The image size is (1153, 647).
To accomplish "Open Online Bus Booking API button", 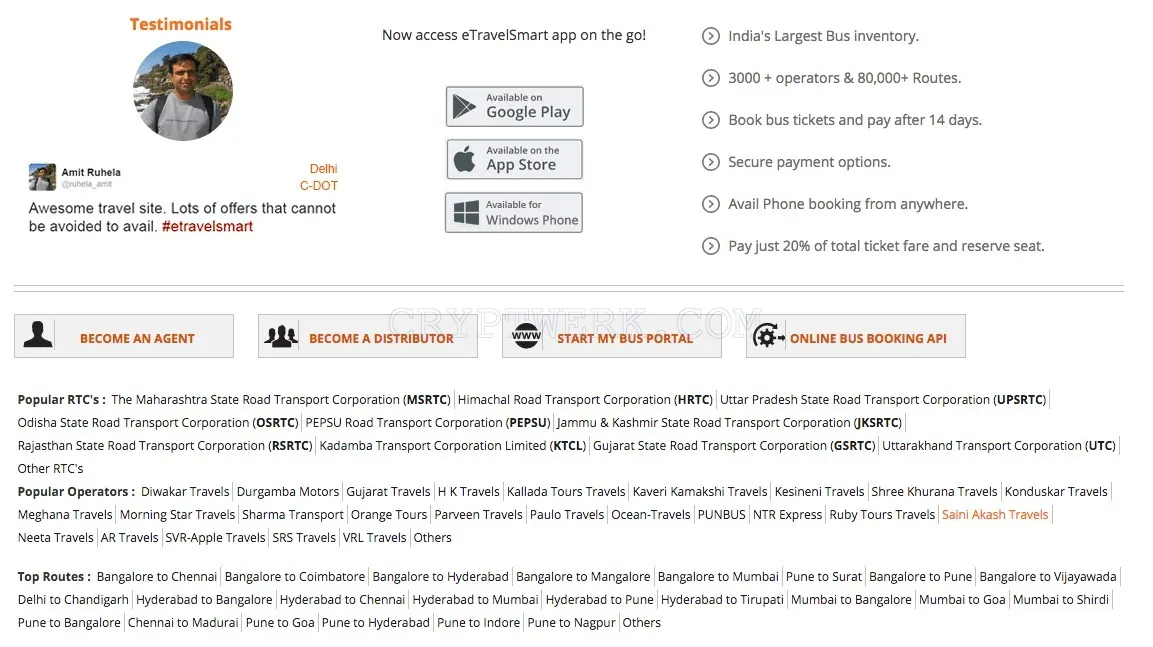I will [x=855, y=336].
